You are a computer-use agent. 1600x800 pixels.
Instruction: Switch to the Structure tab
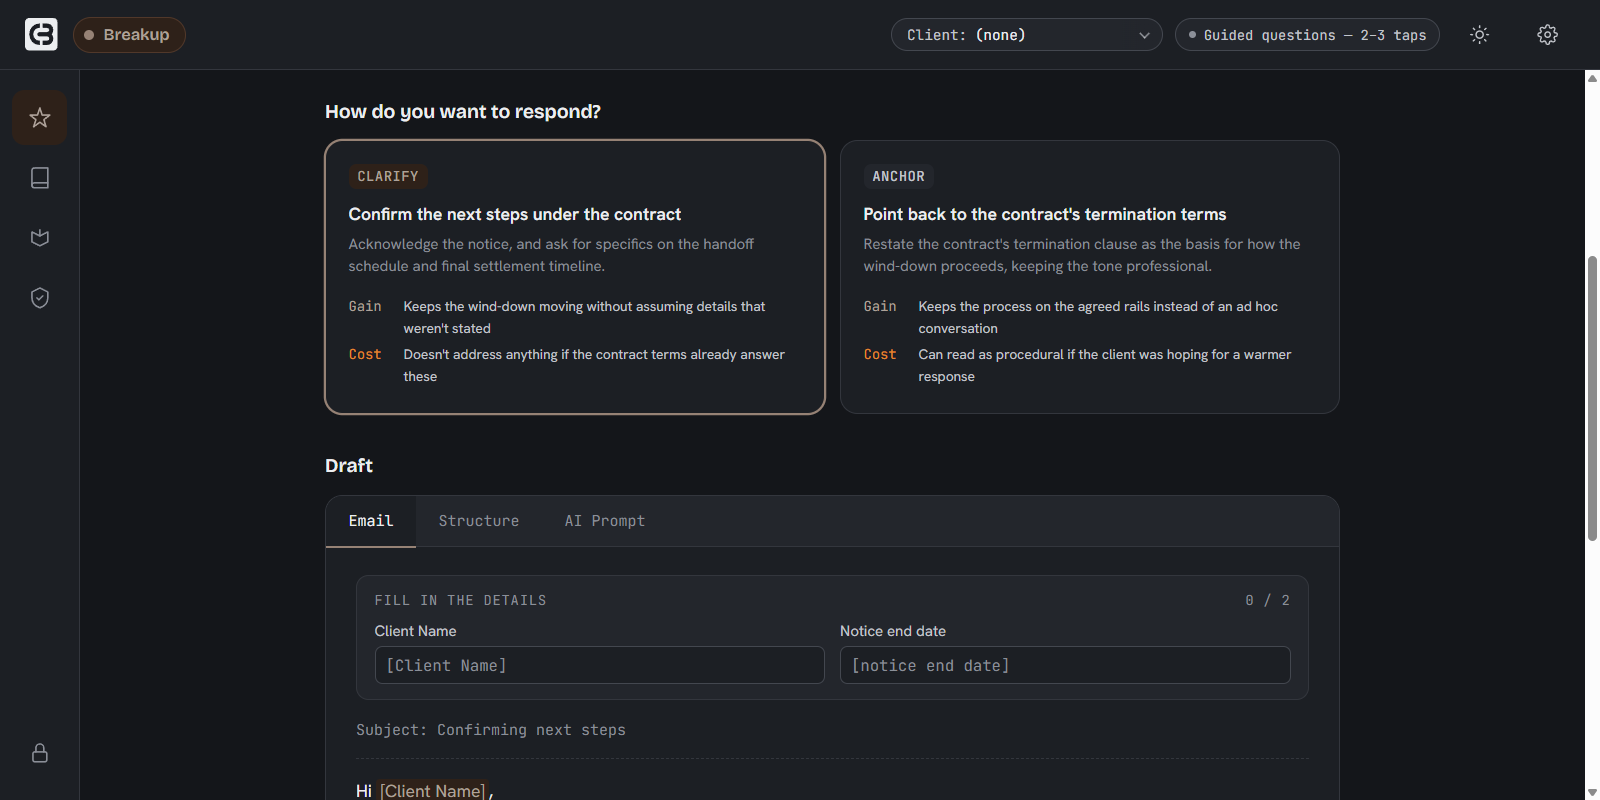[479, 521]
